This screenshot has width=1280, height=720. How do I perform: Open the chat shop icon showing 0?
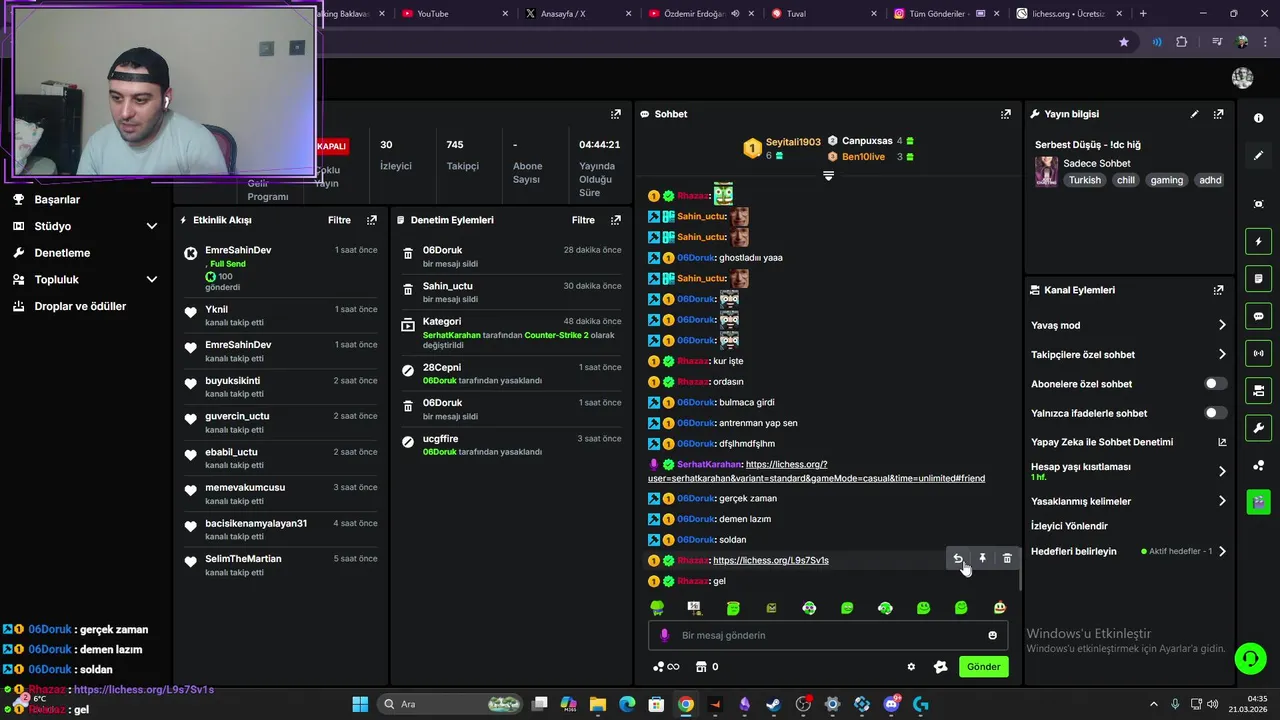706,667
